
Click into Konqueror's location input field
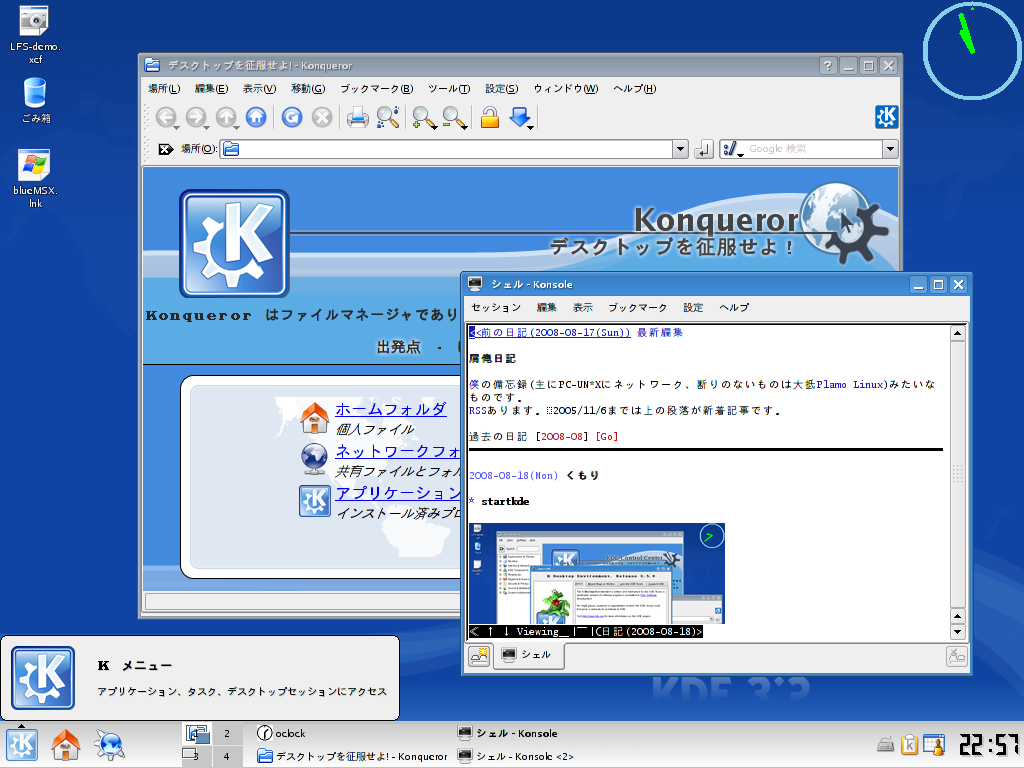click(446, 150)
